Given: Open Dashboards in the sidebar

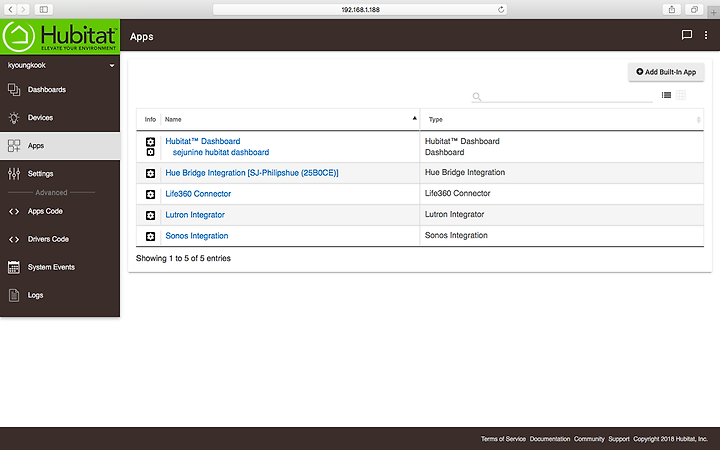Looking at the screenshot, I should (60, 90).
